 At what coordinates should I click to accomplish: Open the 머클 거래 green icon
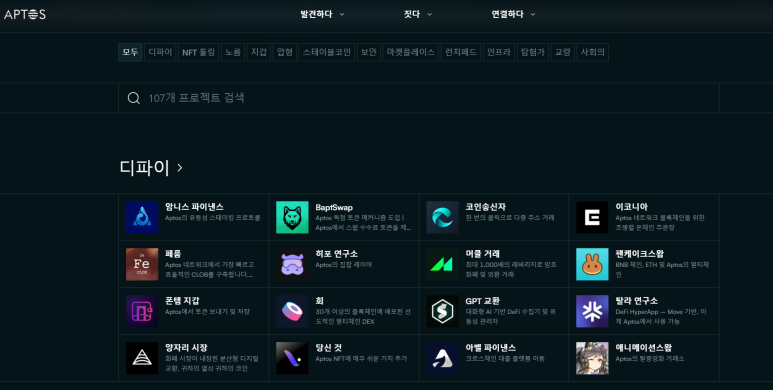point(442,264)
